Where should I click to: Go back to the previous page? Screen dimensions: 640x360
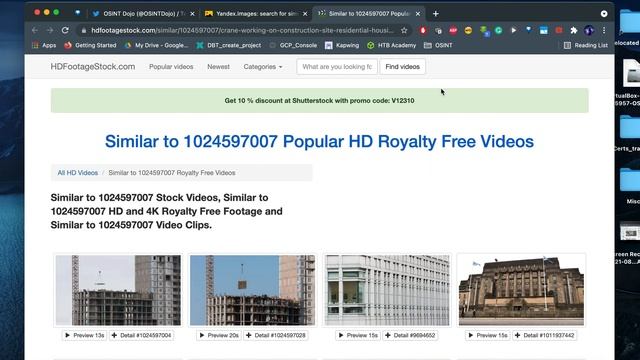[x=35, y=30]
